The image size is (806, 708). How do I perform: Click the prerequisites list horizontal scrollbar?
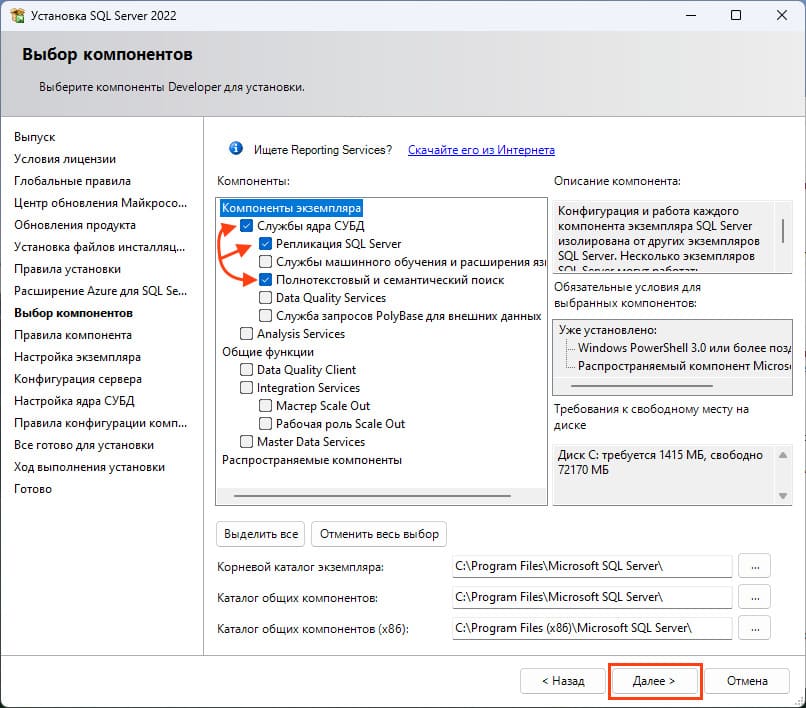click(642, 386)
